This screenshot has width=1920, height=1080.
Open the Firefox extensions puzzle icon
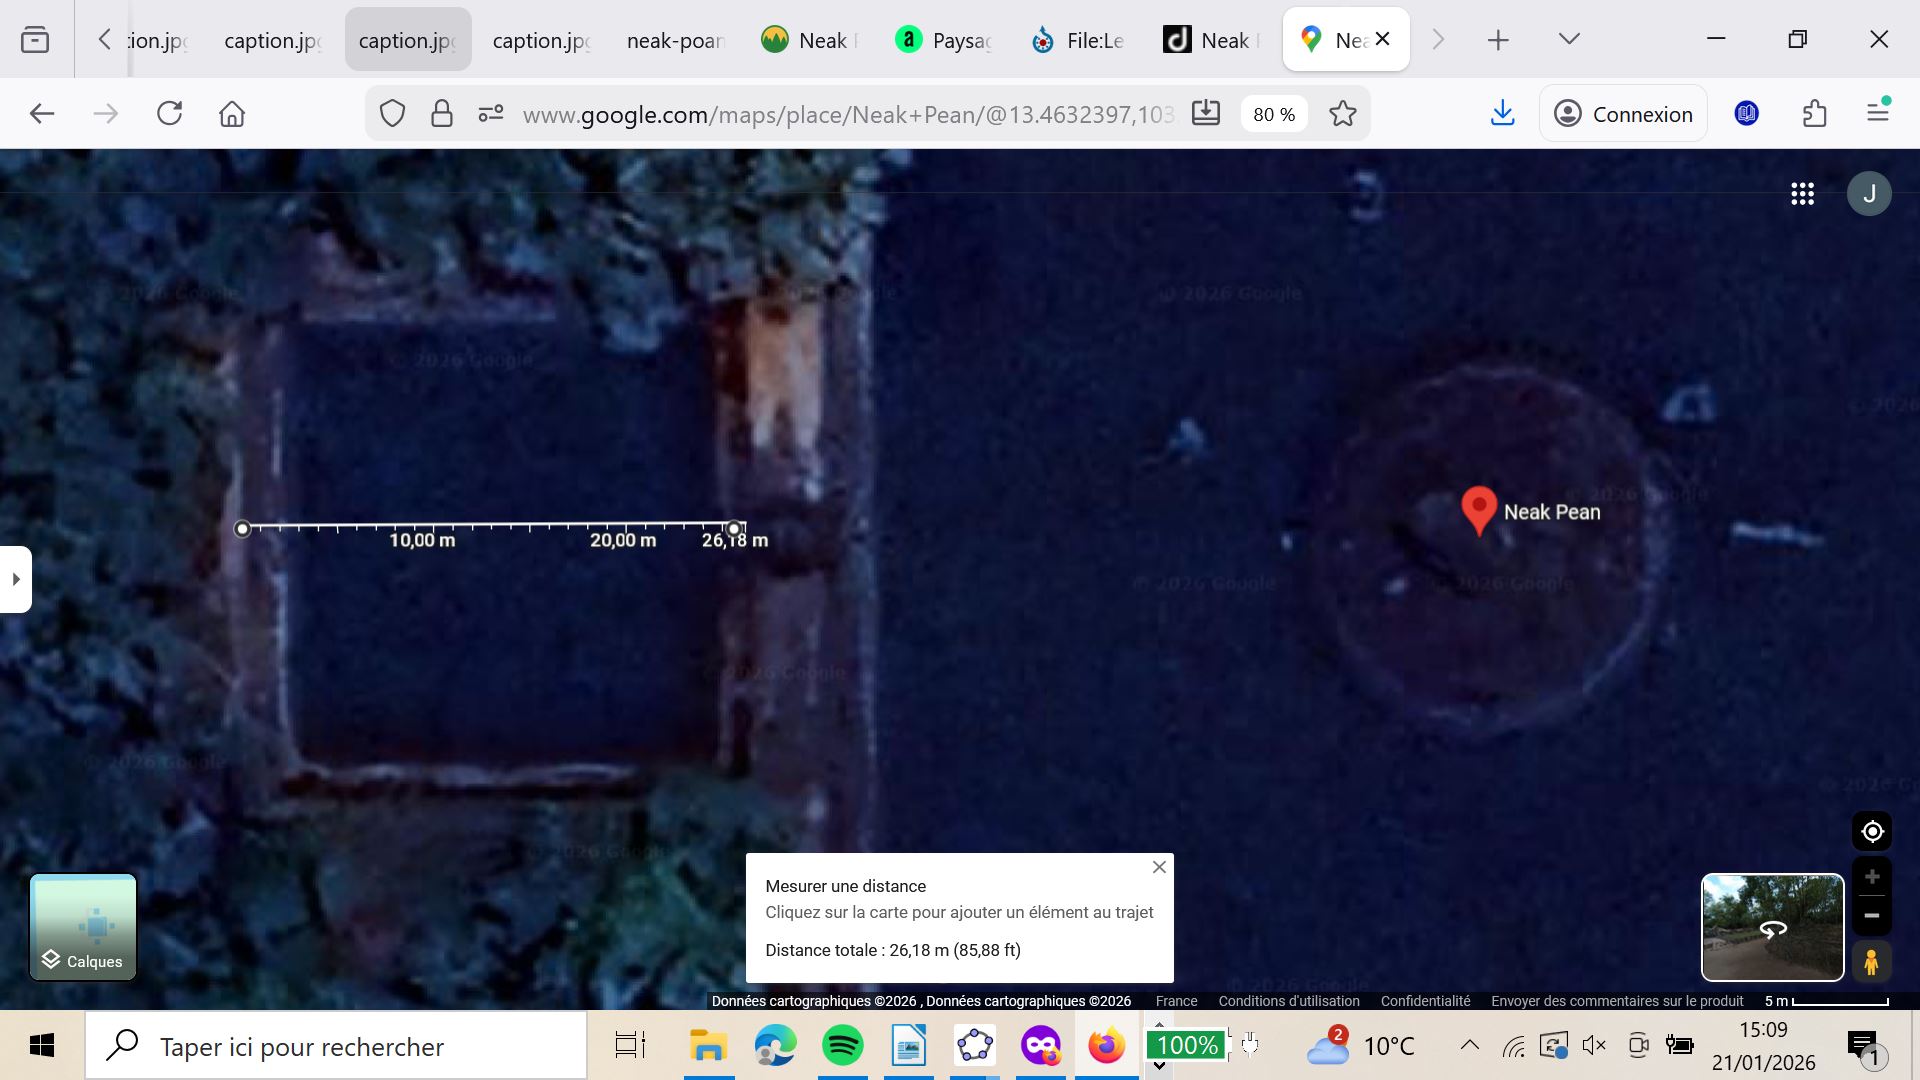pos(1814,114)
